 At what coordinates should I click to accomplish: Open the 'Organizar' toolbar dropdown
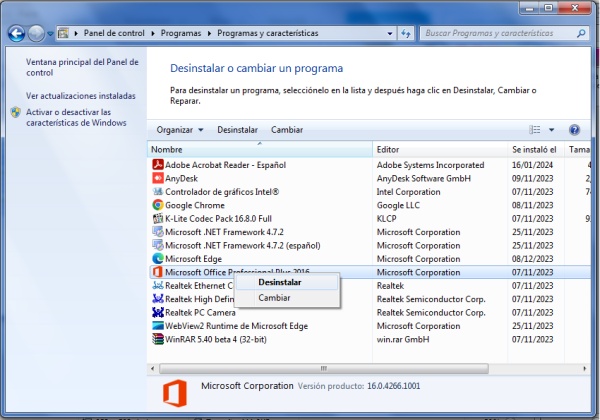click(x=179, y=130)
